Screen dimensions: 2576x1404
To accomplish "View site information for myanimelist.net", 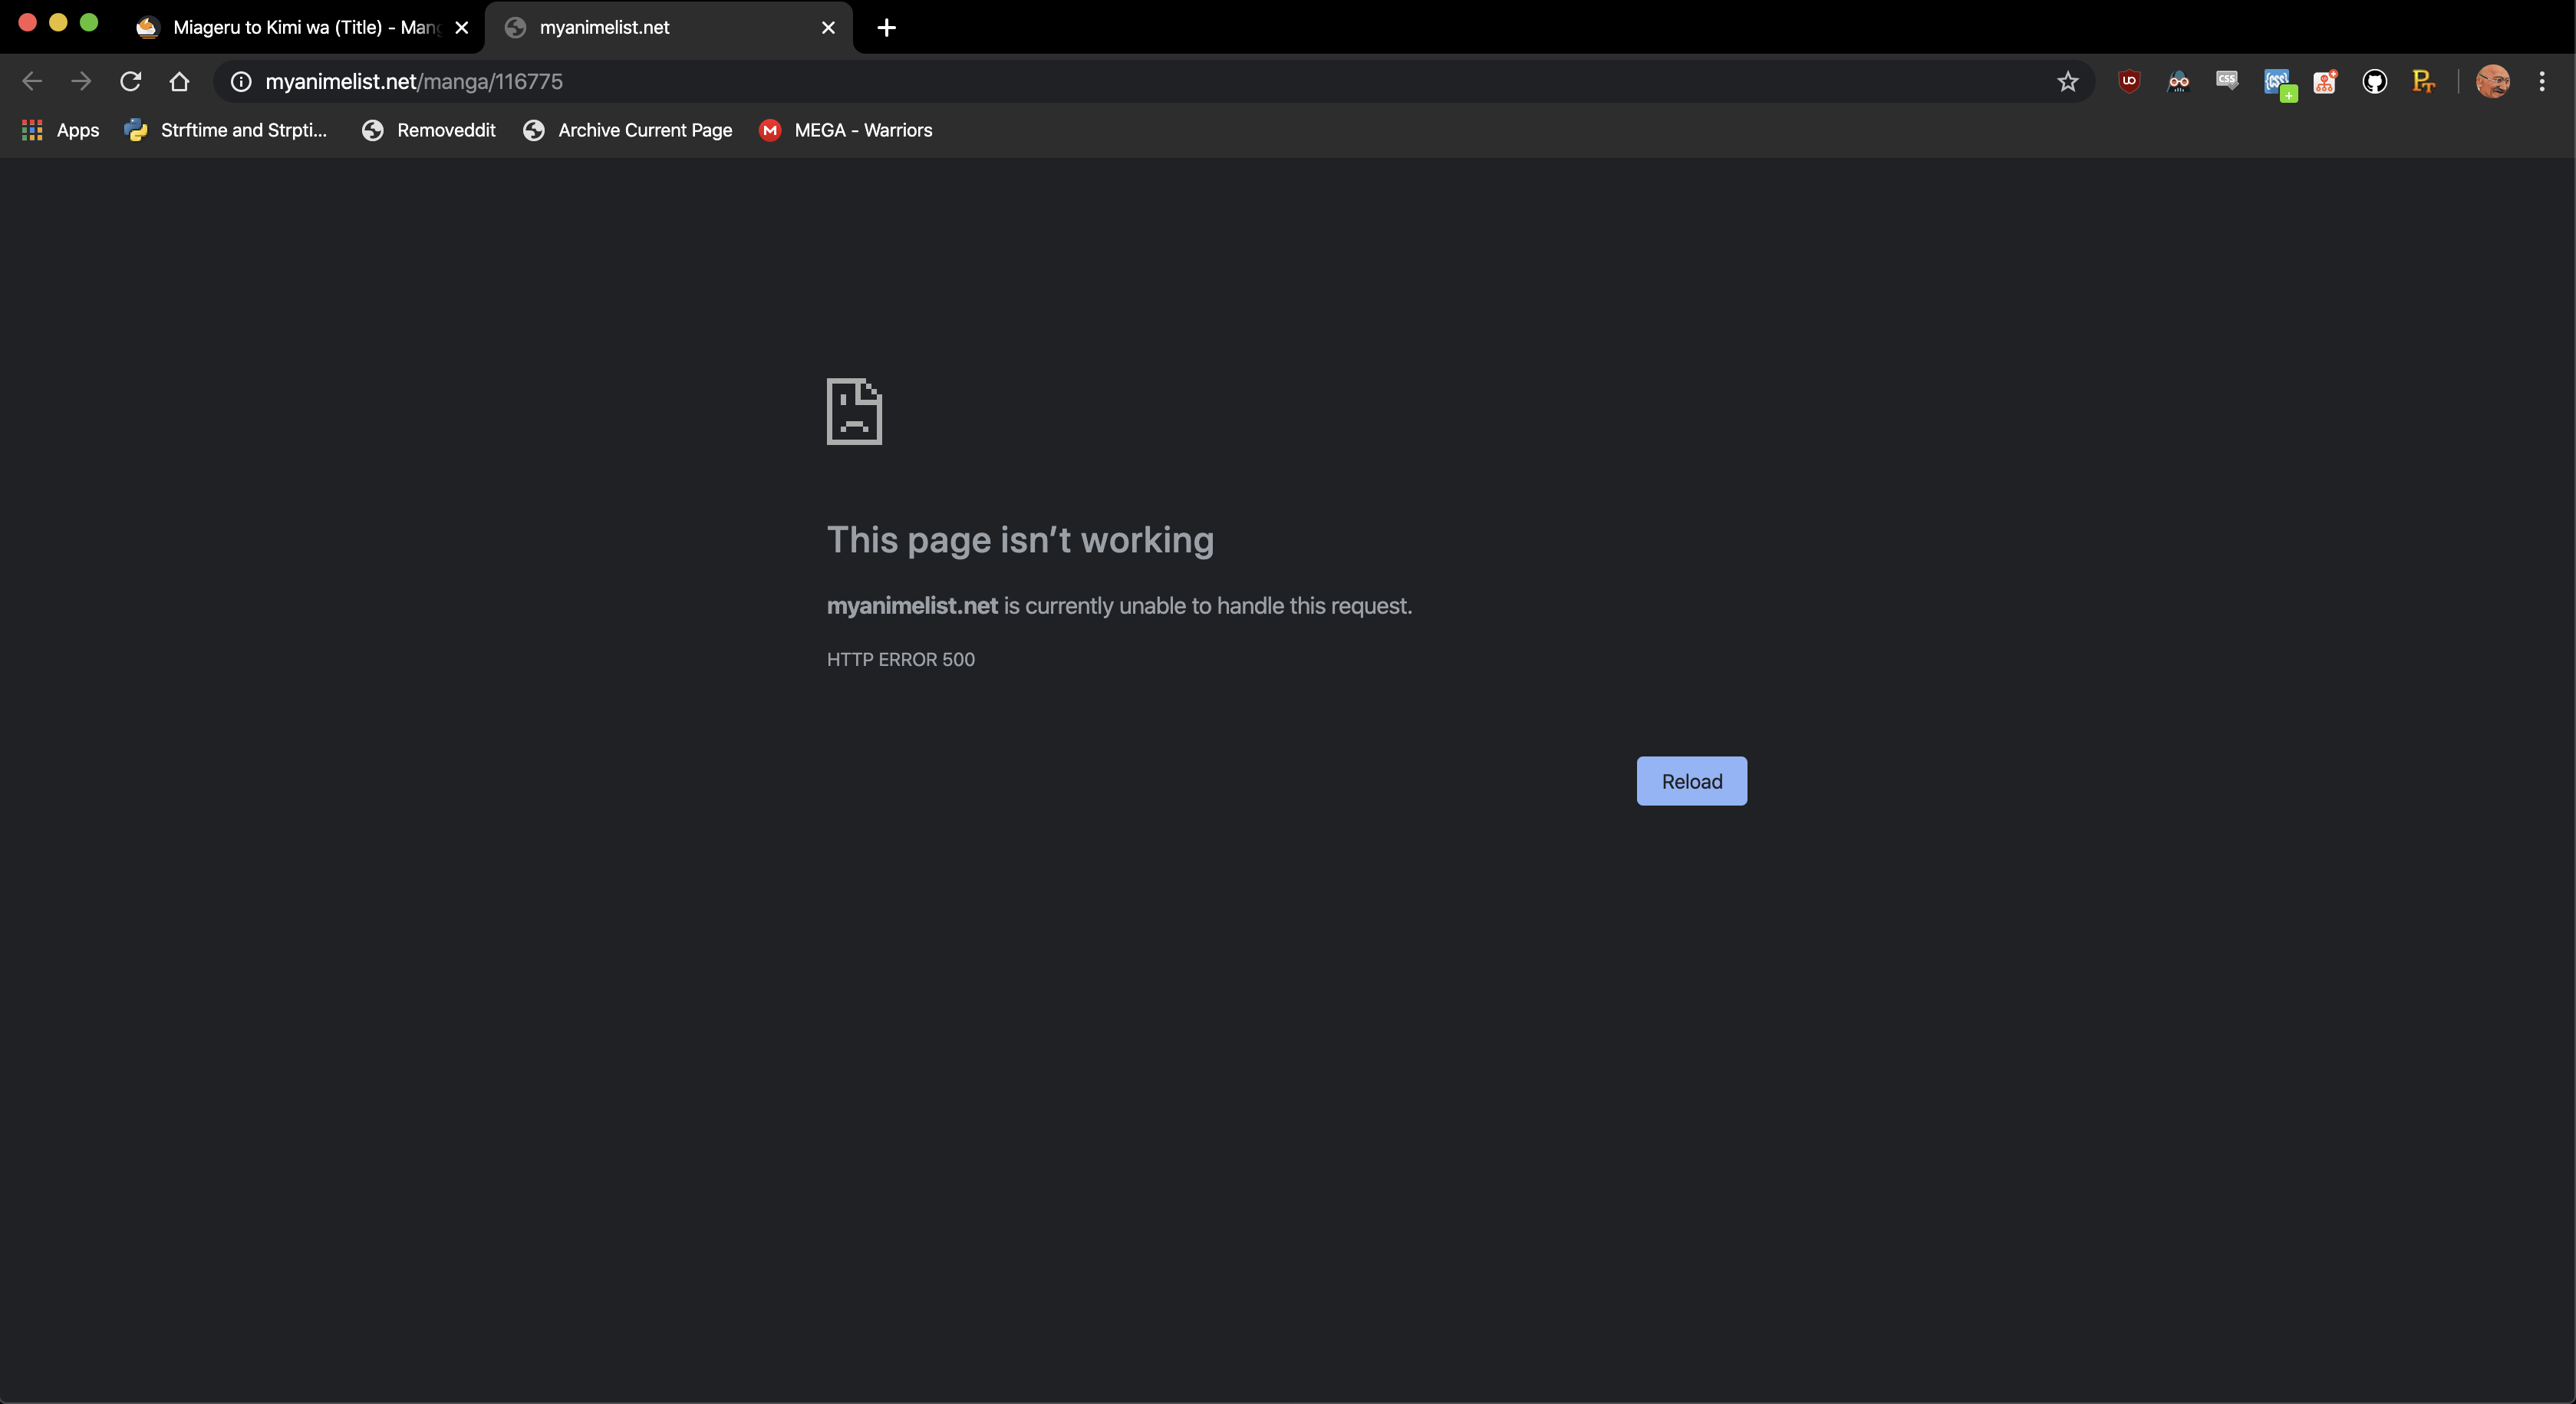I will pyautogui.click(x=241, y=81).
